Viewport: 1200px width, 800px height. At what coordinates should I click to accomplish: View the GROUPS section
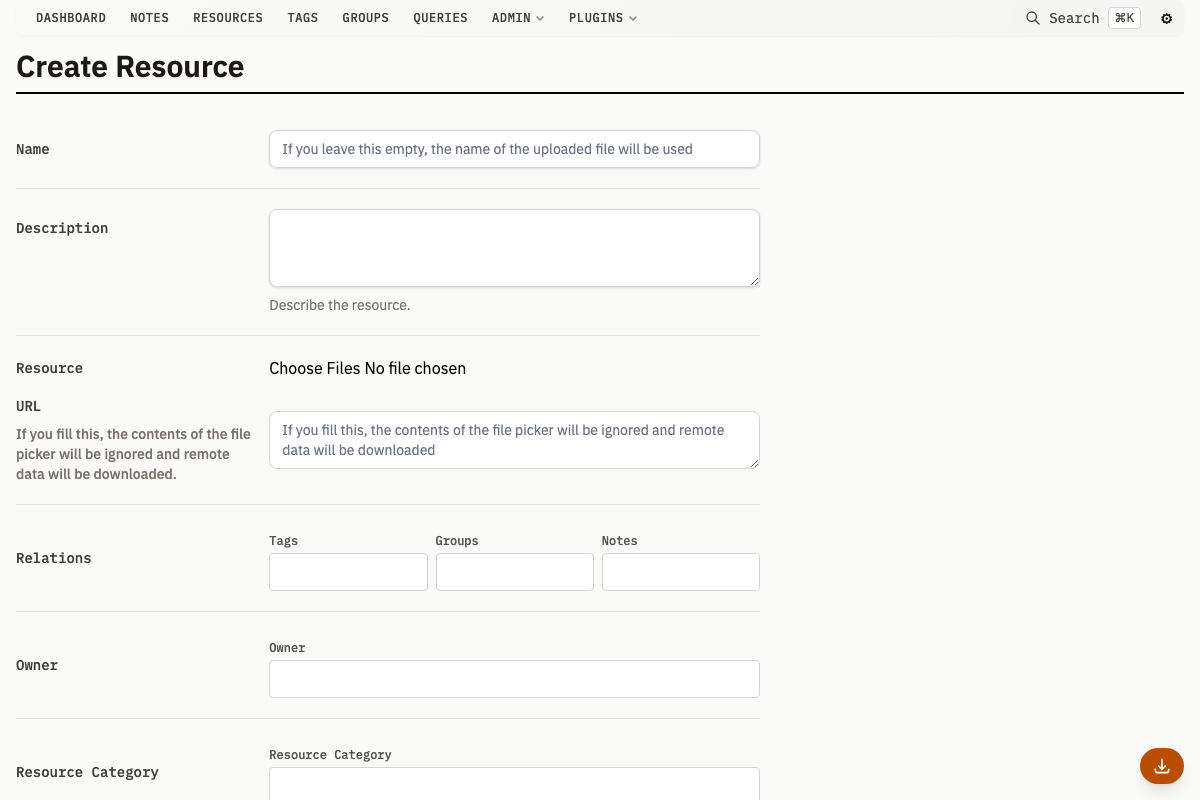(365, 17)
